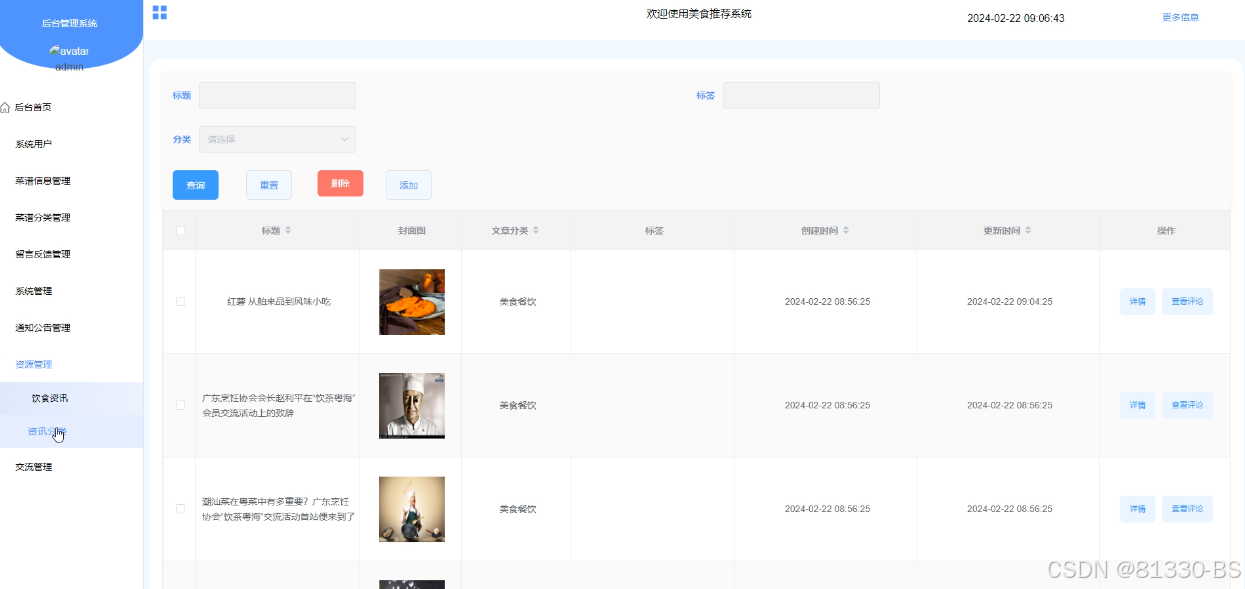Sort by 更新时间 column sort arrows

tap(1028, 230)
